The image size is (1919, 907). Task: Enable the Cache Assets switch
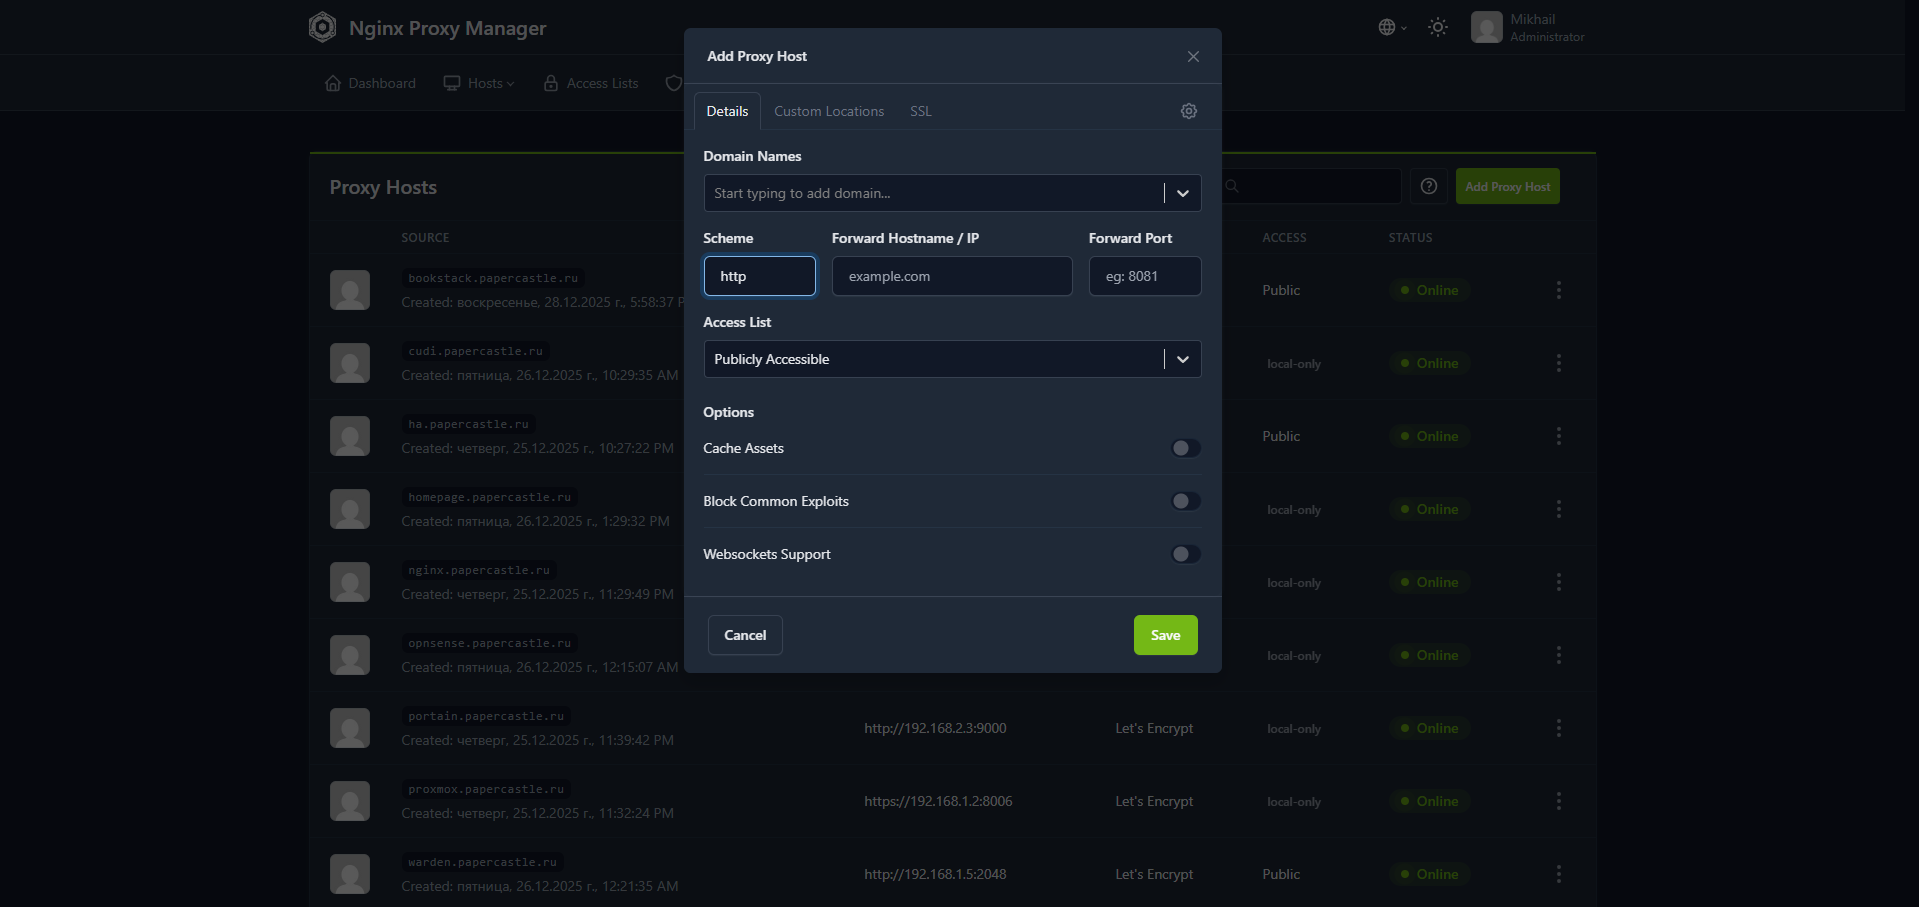click(x=1186, y=448)
